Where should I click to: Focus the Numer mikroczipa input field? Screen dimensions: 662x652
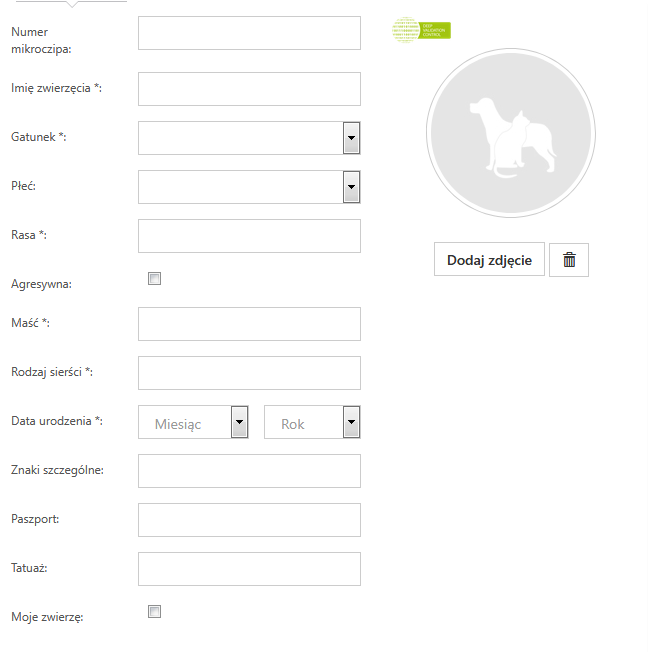(x=249, y=33)
